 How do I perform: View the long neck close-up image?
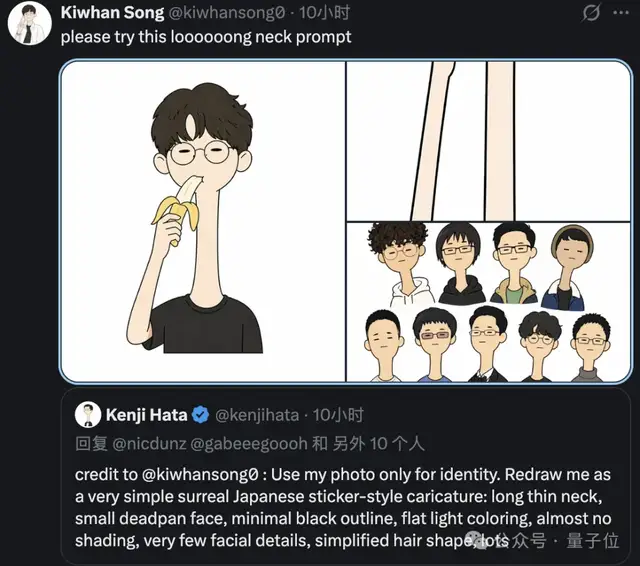point(486,138)
